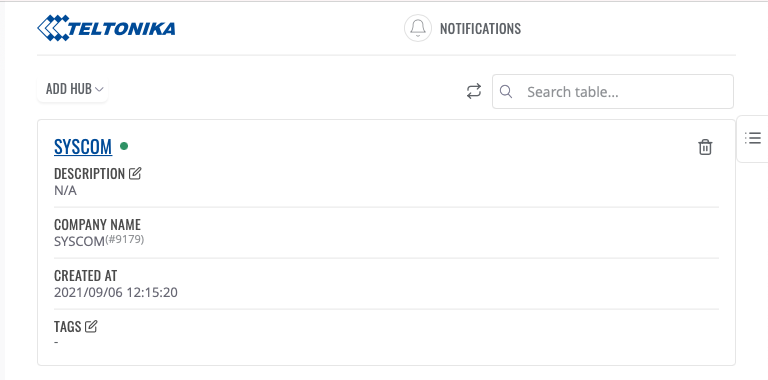Click the green online status dot
Viewport: 768px width, 380px height.
(x=124, y=145)
